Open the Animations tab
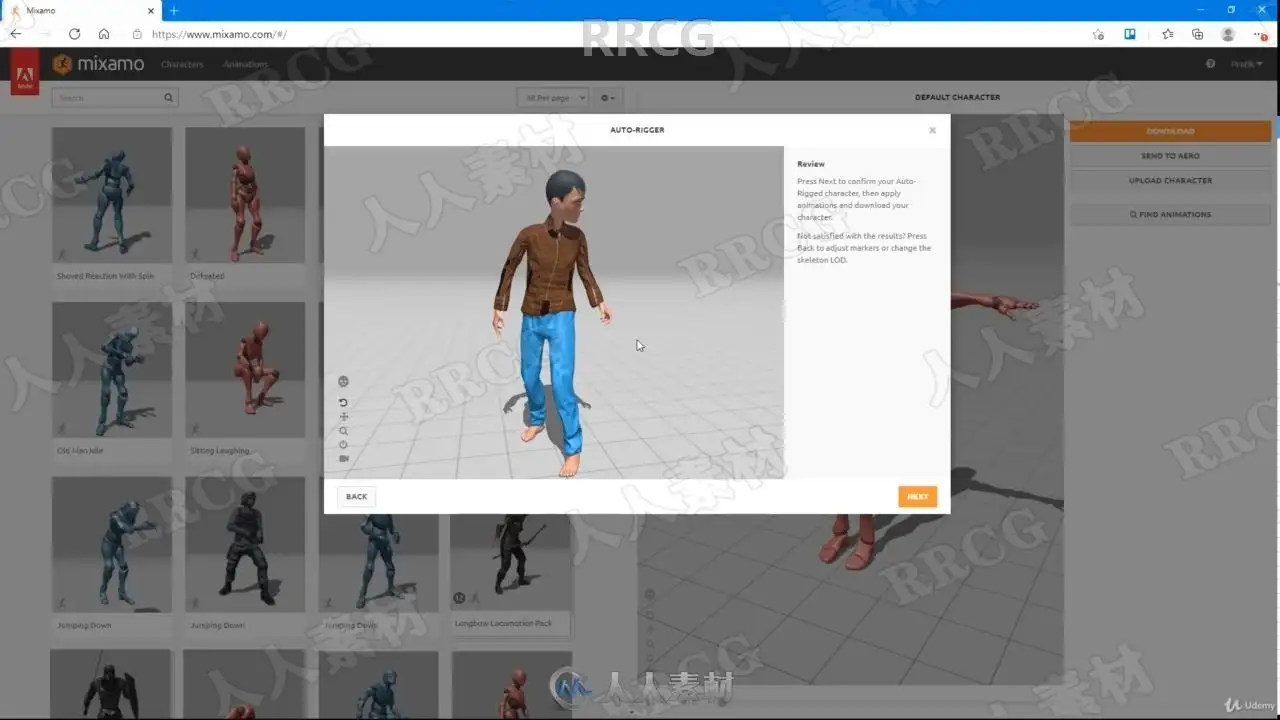The height and width of the screenshot is (720, 1280). (x=246, y=64)
